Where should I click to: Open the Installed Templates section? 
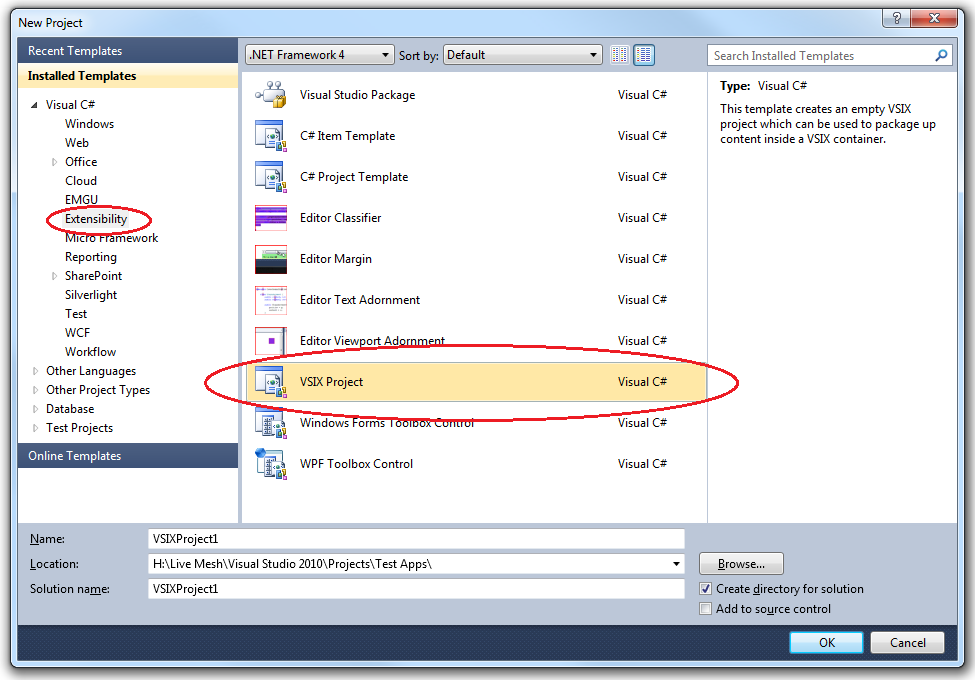[x=128, y=76]
